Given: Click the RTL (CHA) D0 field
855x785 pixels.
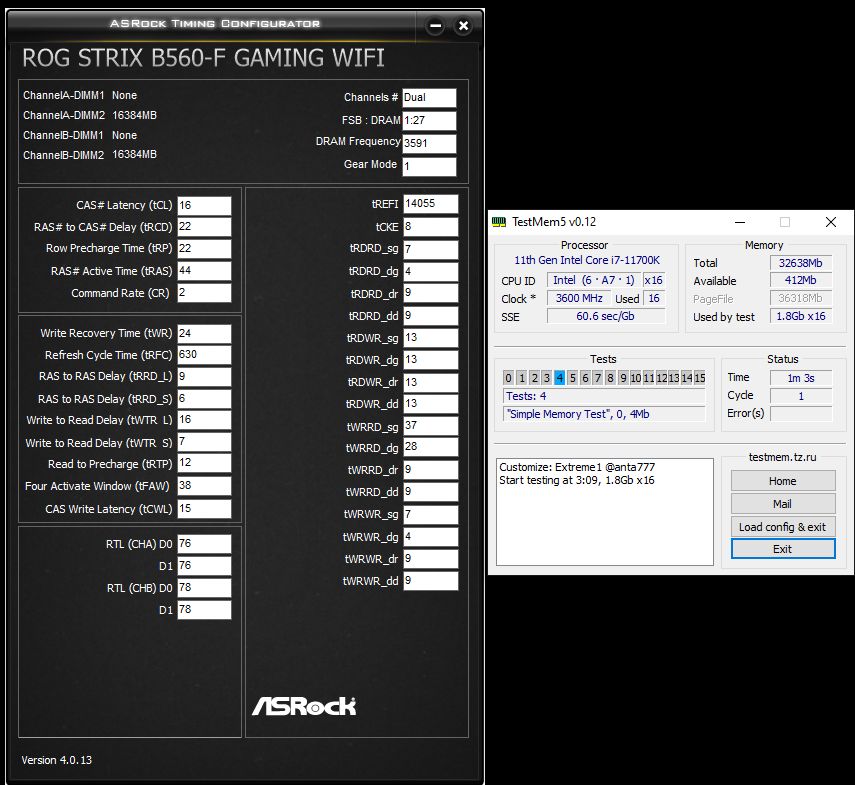Looking at the screenshot, I should pyautogui.click(x=204, y=544).
